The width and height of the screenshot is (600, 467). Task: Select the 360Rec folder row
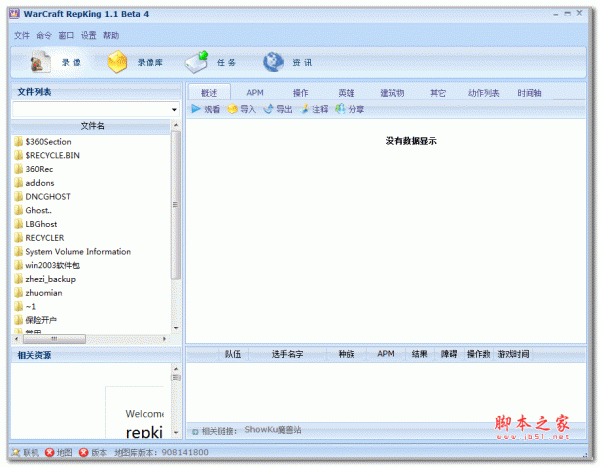click(92, 169)
